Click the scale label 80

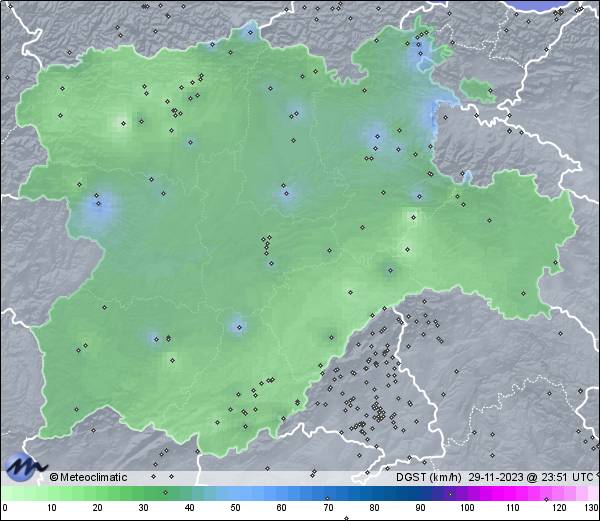click(374, 508)
